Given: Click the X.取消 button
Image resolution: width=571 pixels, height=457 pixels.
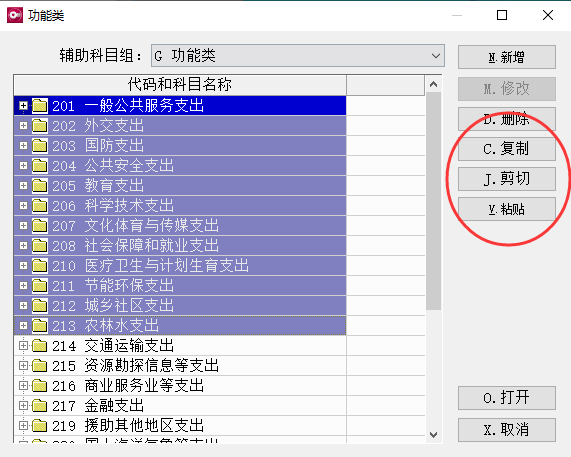Looking at the screenshot, I should click(507, 430).
